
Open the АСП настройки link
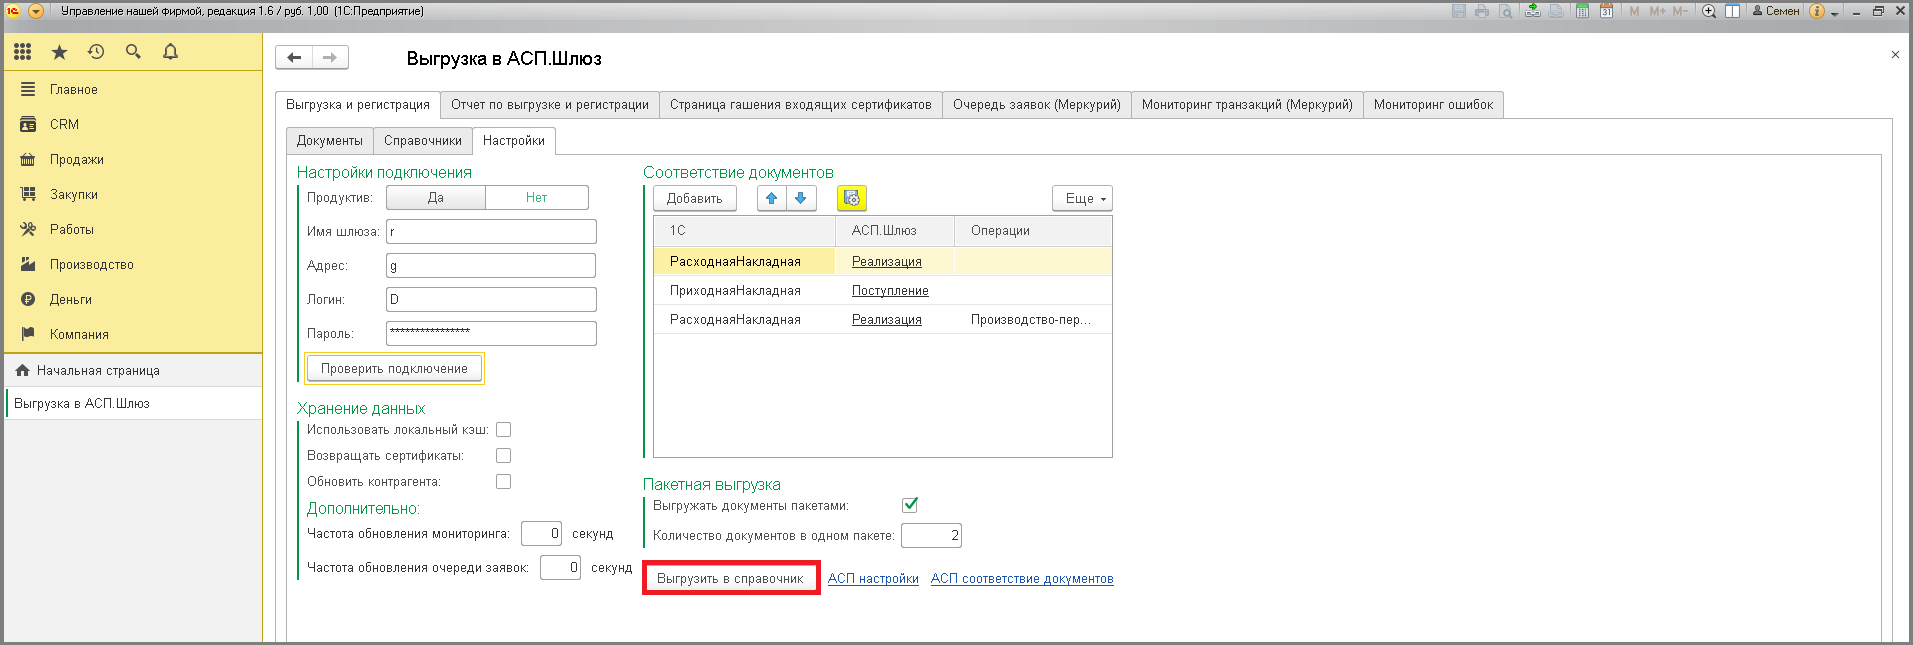click(x=873, y=579)
